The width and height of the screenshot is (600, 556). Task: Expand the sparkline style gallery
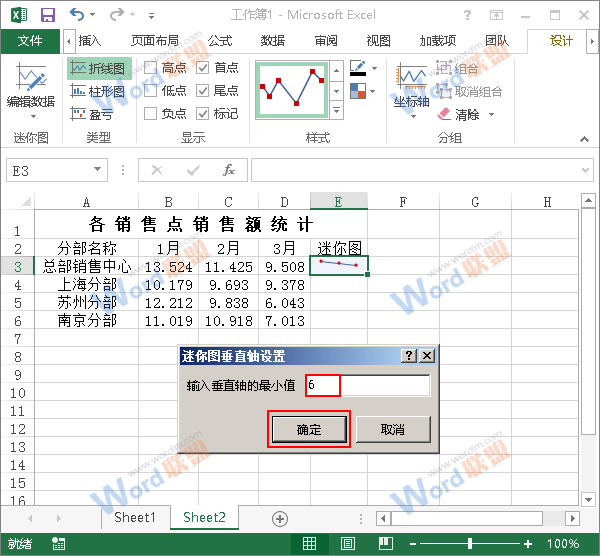336,111
